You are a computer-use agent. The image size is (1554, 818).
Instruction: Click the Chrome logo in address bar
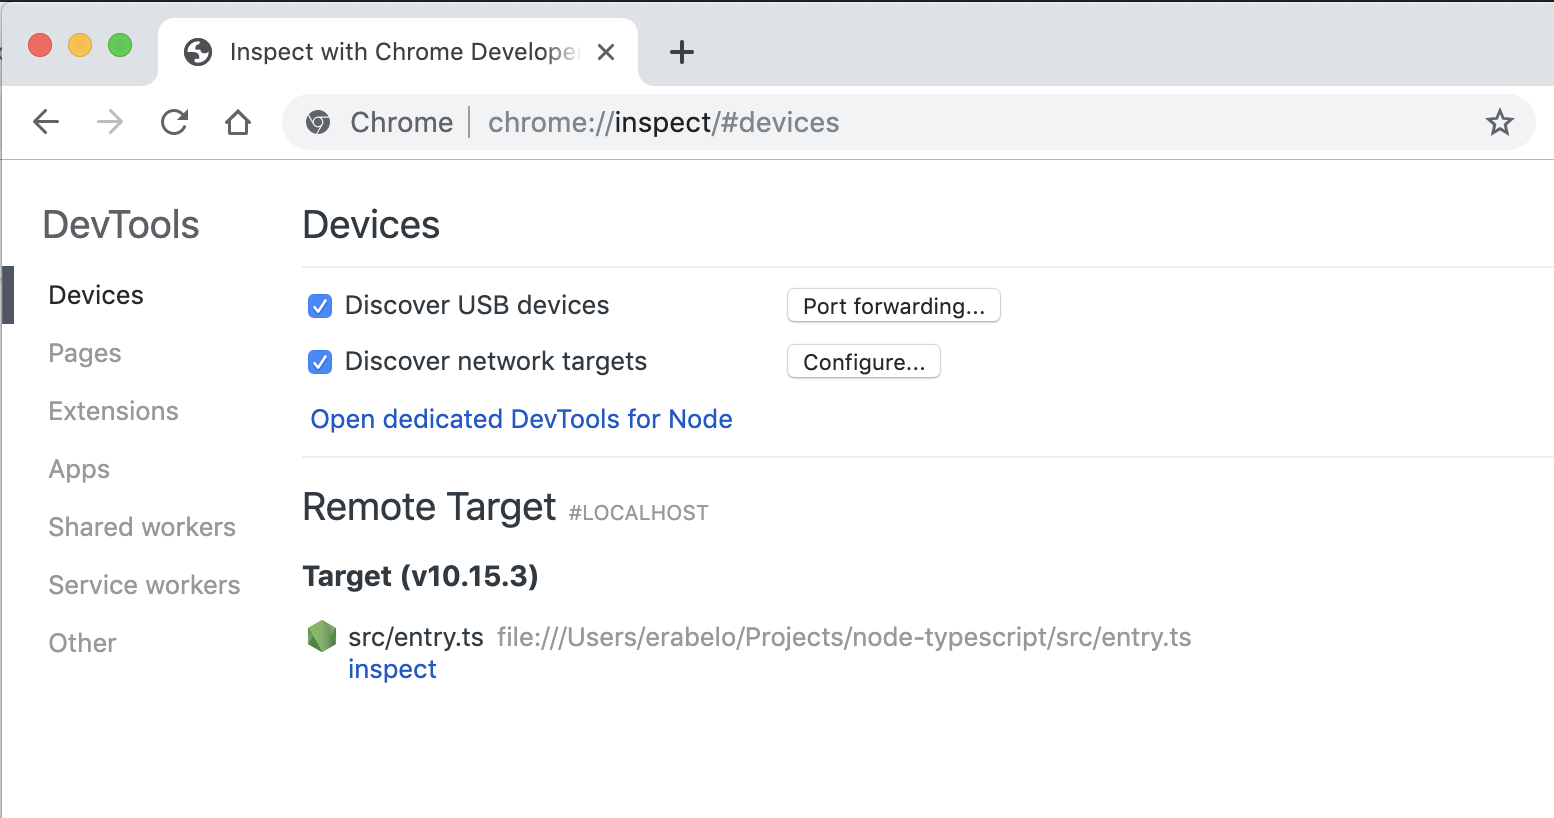(x=318, y=122)
